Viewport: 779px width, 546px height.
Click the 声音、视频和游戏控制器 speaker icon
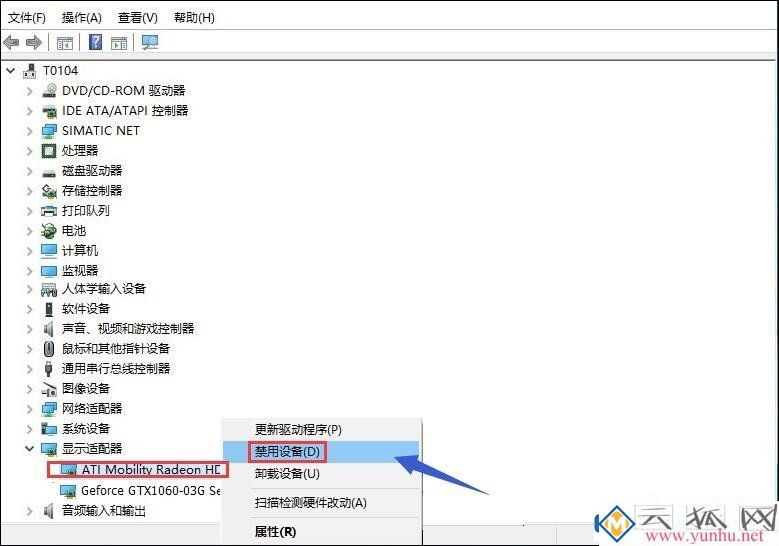[x=49, y=329]
